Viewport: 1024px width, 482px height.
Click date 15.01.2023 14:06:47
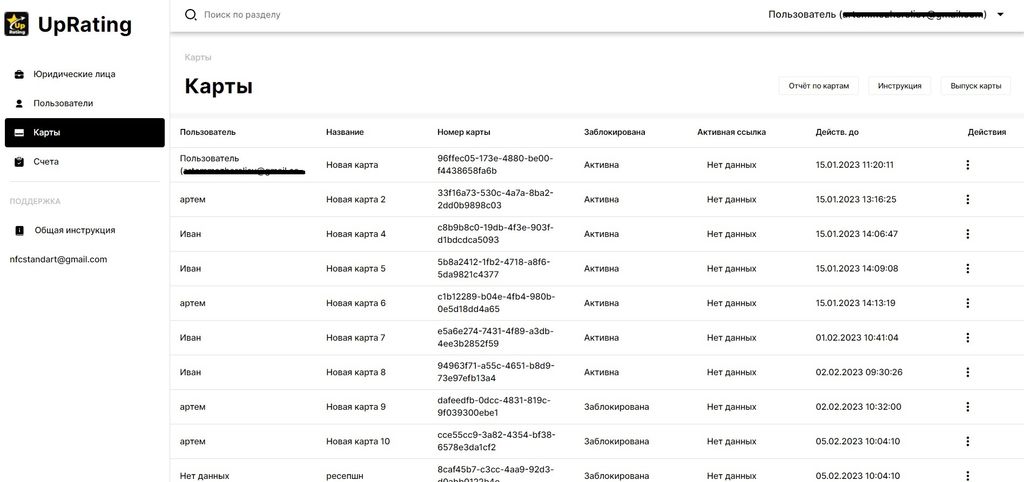point(857,234)
